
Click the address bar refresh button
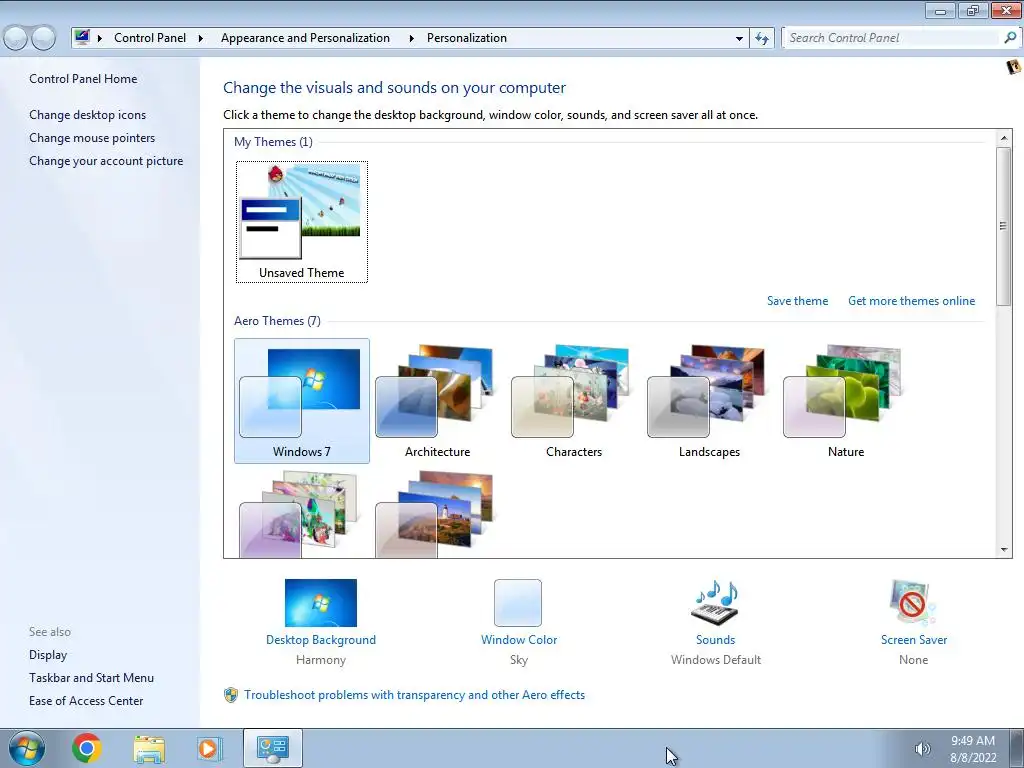point(761,39)
